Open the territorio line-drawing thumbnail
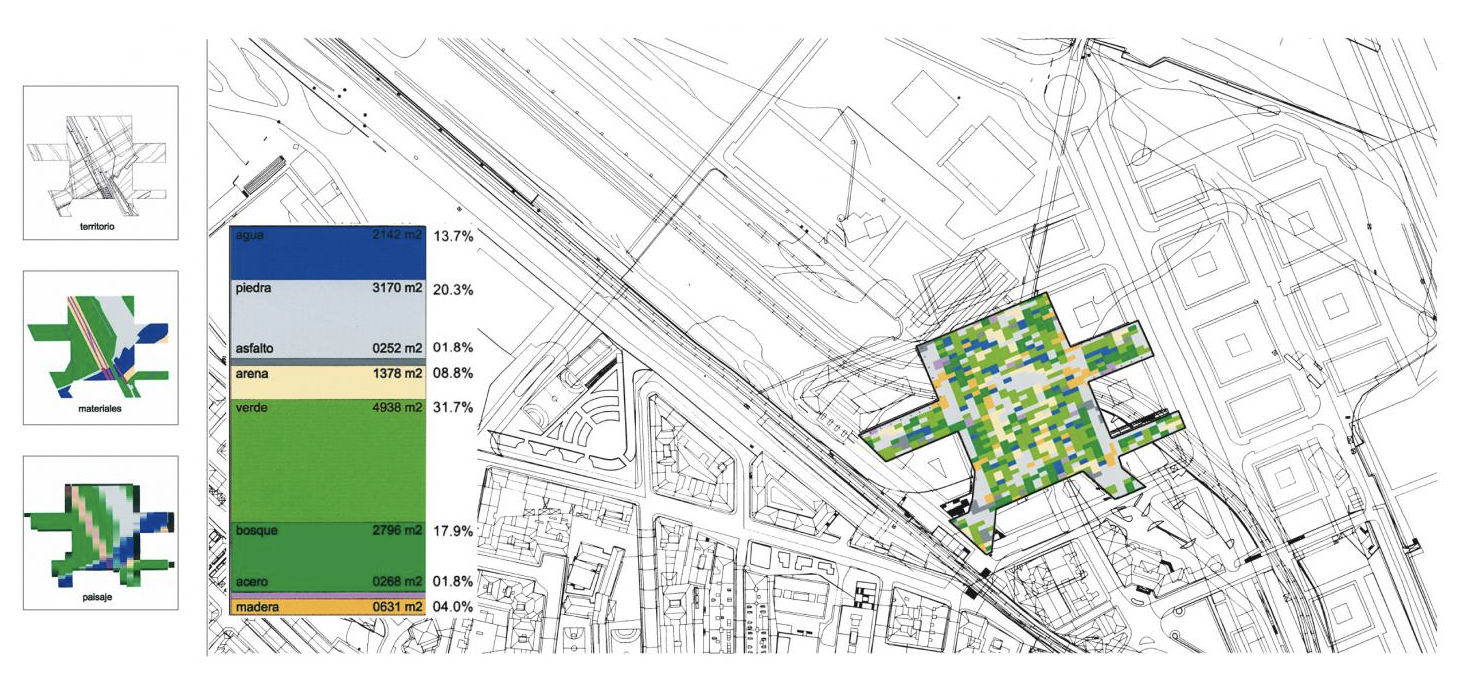This screenshot has width=1482, height=696. (100, 162)
